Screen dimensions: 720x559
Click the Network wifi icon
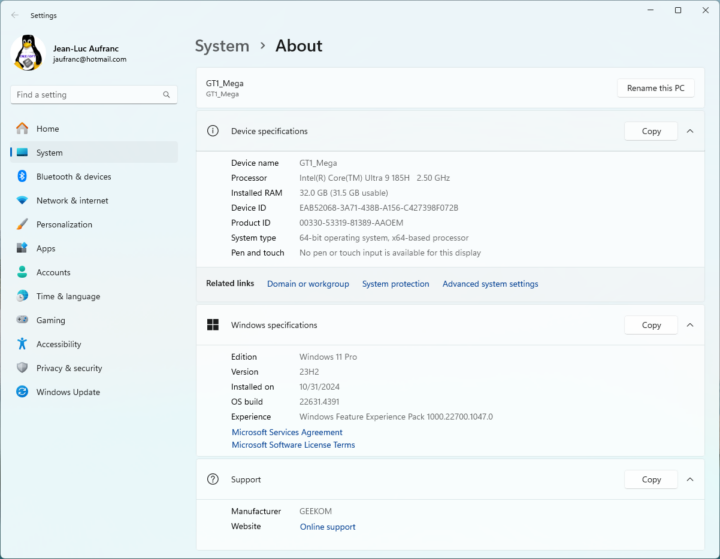point(22,200)
